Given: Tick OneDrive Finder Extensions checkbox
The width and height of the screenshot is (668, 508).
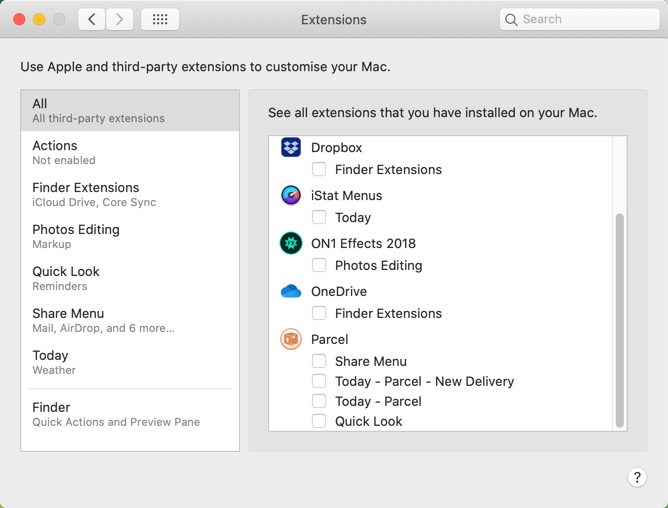Looking at the screenshot, I should (x=319, y=313).
